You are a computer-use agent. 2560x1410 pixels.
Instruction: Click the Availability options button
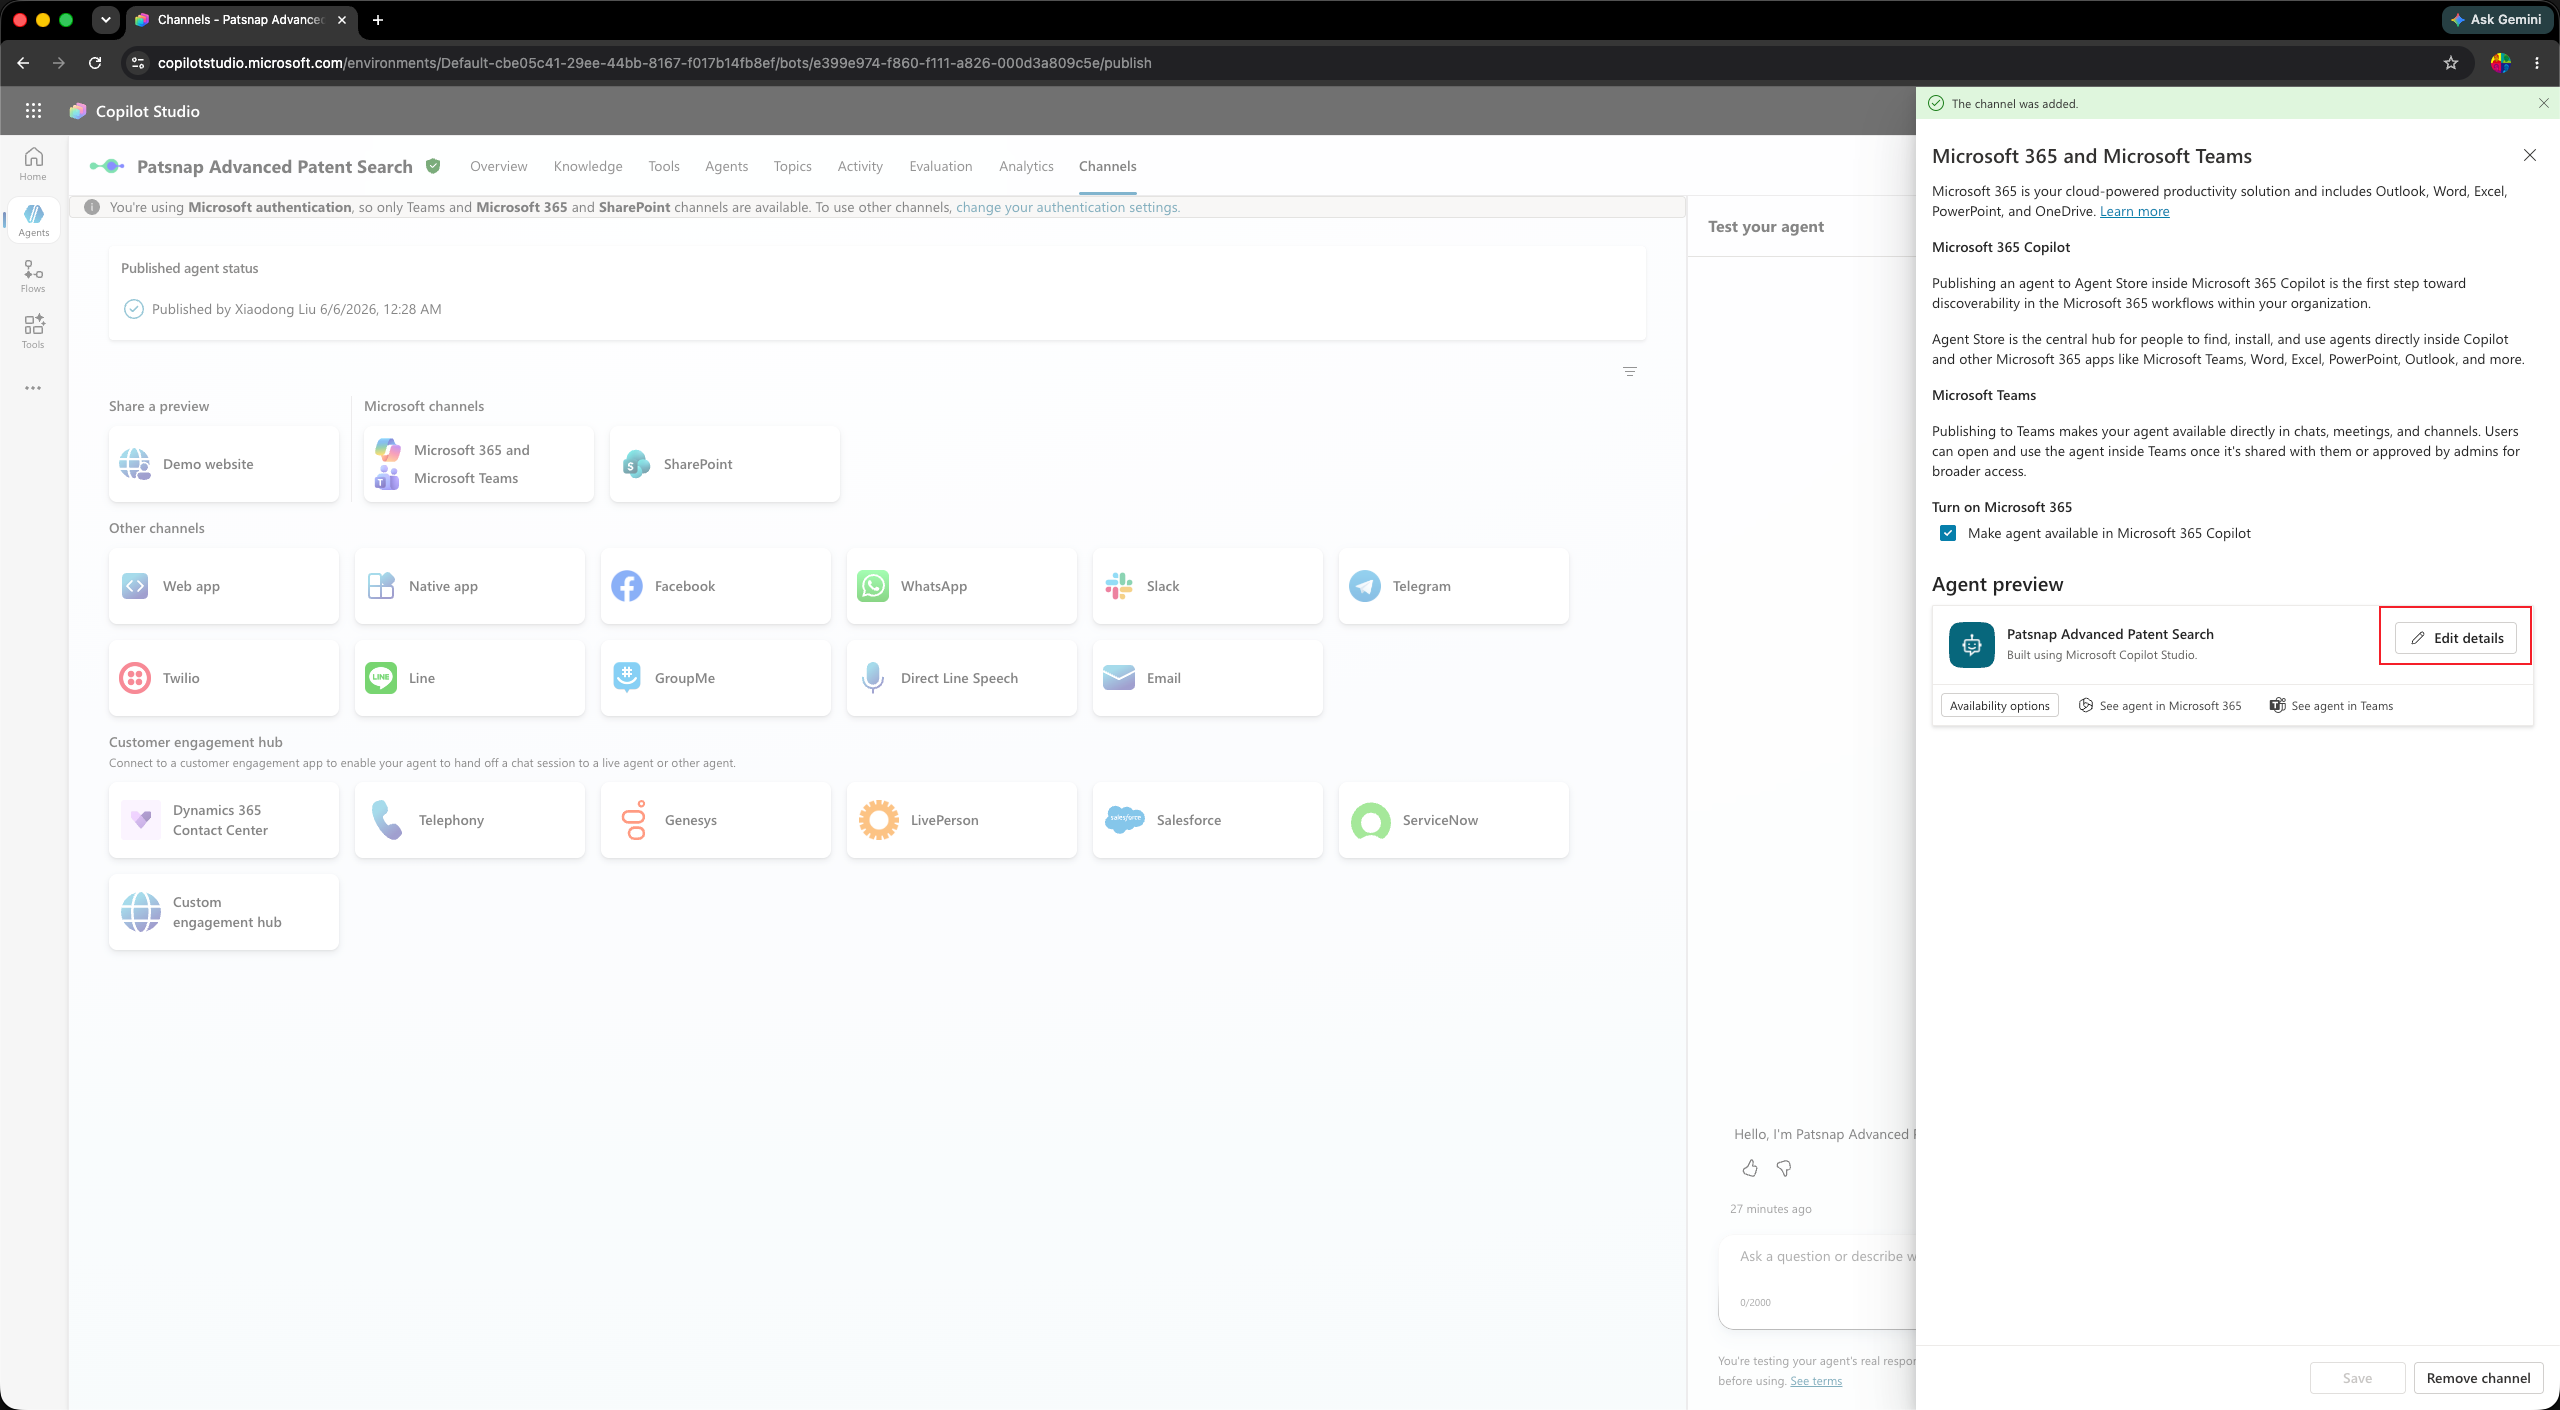[2000, 706]
